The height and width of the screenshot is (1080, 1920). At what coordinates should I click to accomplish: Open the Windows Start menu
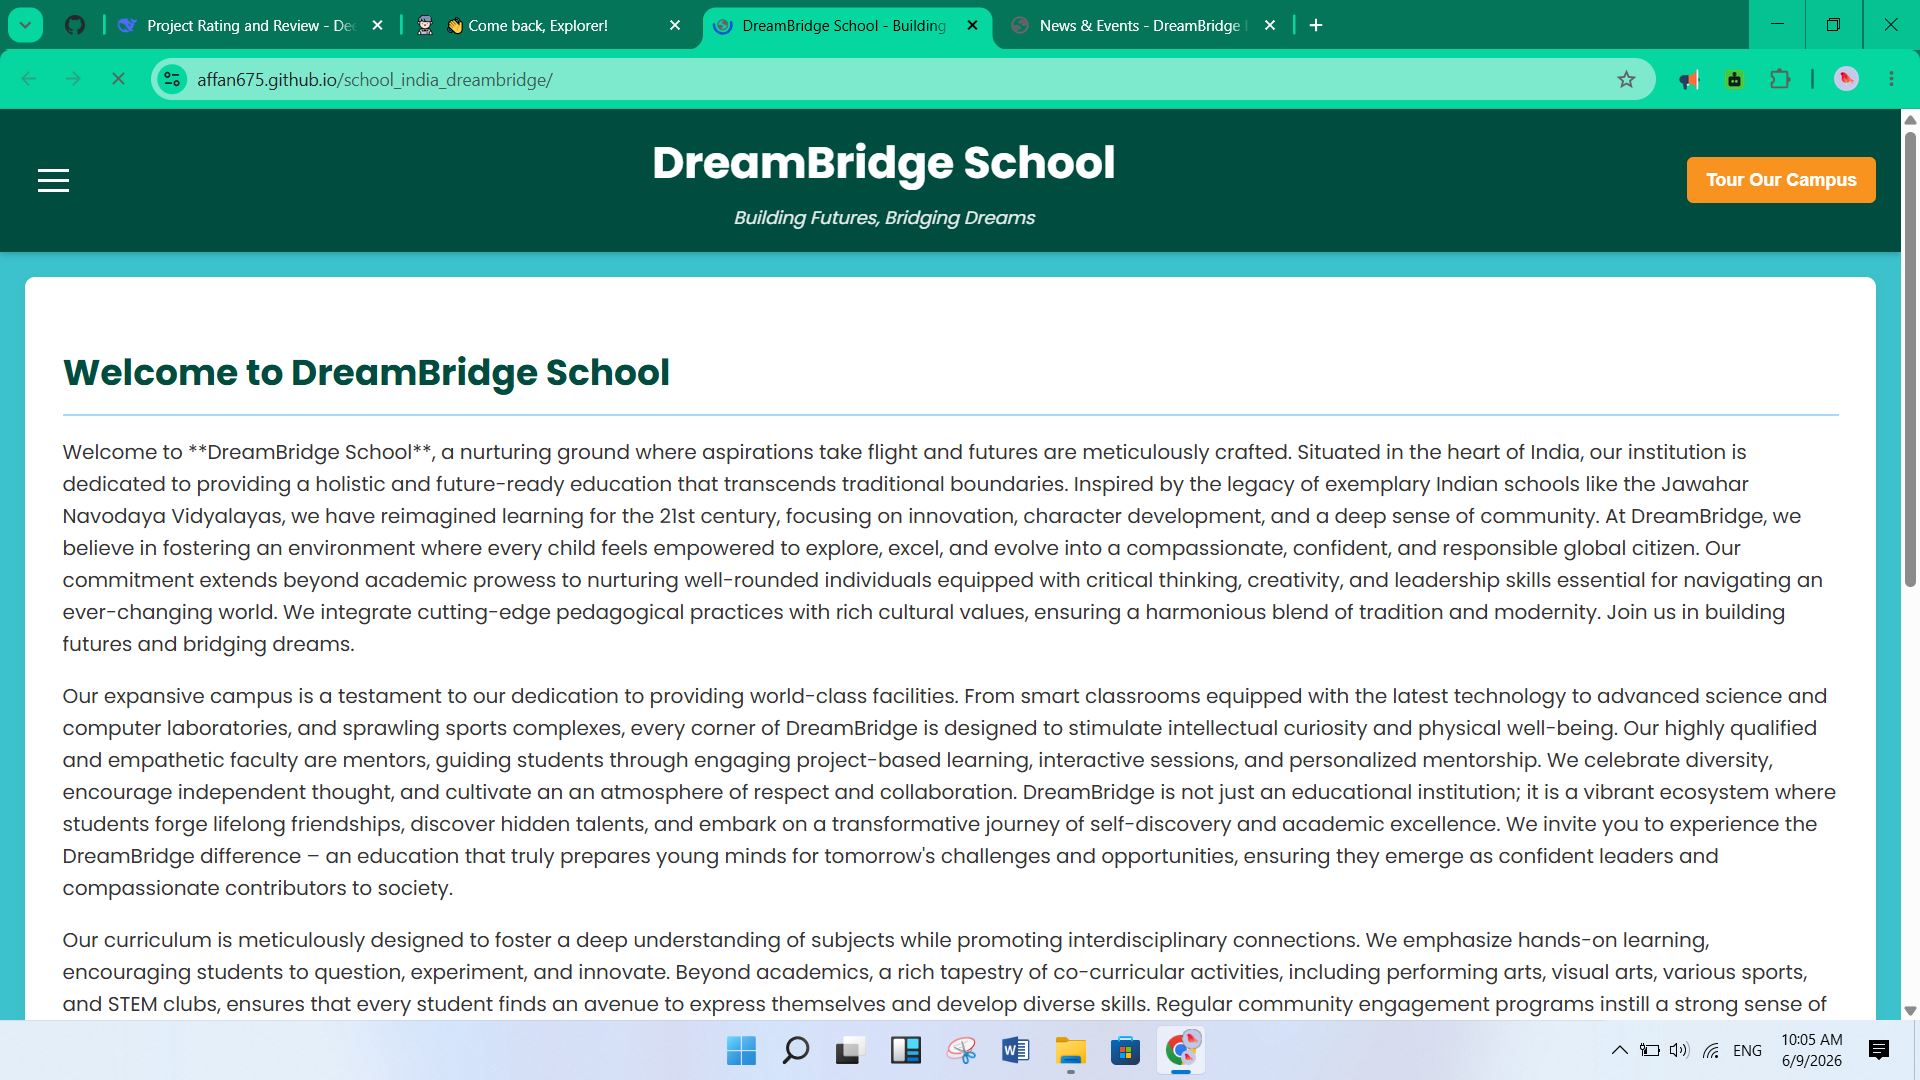[x=741, y=1050]
